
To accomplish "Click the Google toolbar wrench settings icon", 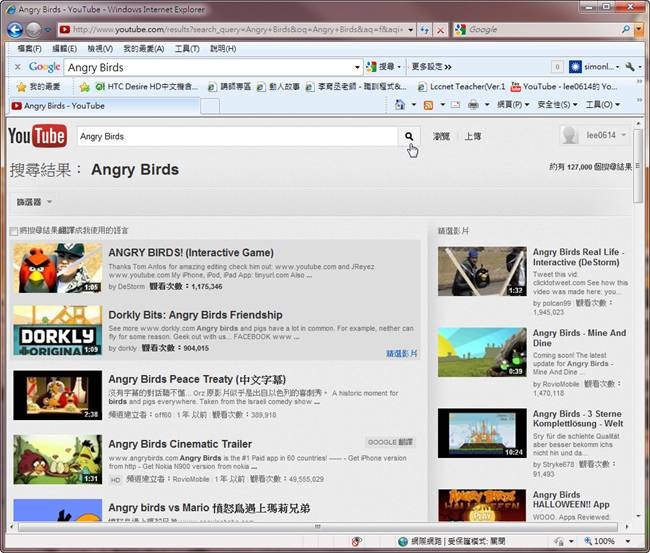I will (630, 67).
